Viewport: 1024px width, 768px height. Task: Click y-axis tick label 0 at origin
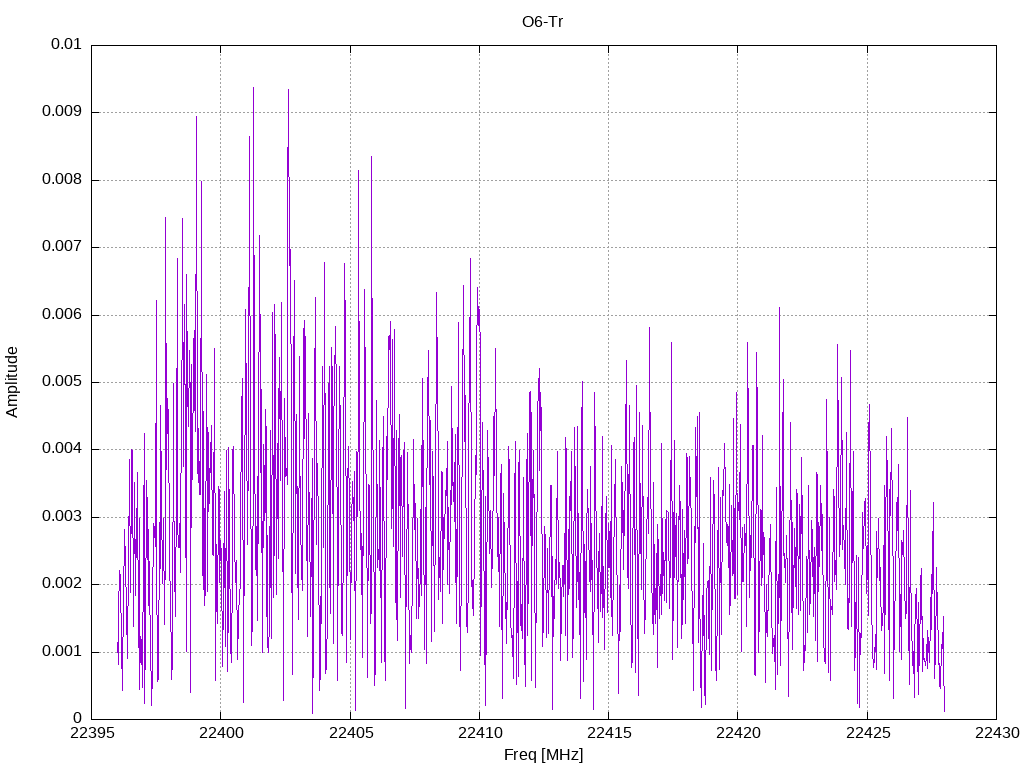point(78,719)
